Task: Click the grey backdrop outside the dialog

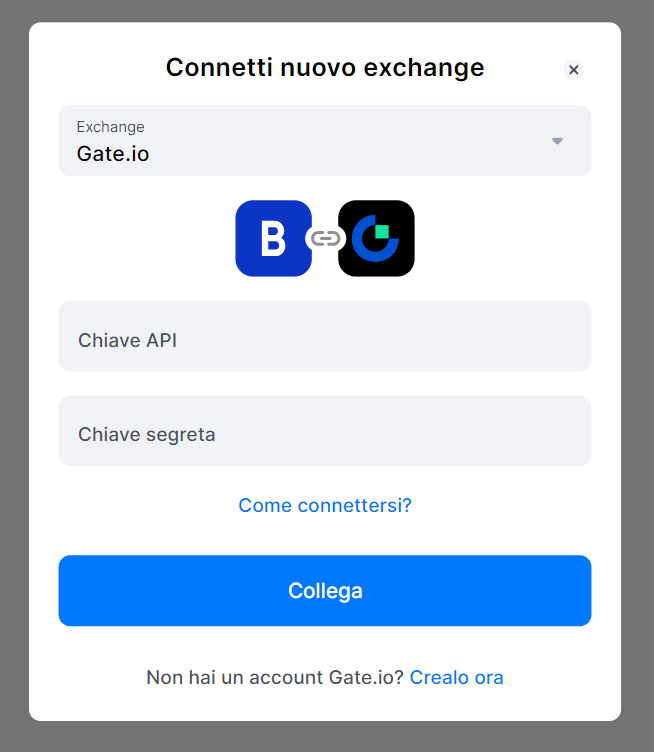Action: pos(14,400)
